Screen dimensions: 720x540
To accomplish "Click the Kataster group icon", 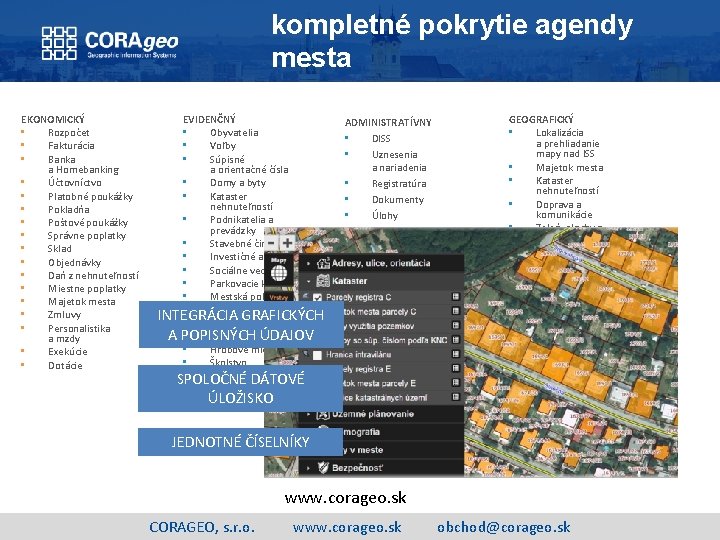I will tap(323, 281).
